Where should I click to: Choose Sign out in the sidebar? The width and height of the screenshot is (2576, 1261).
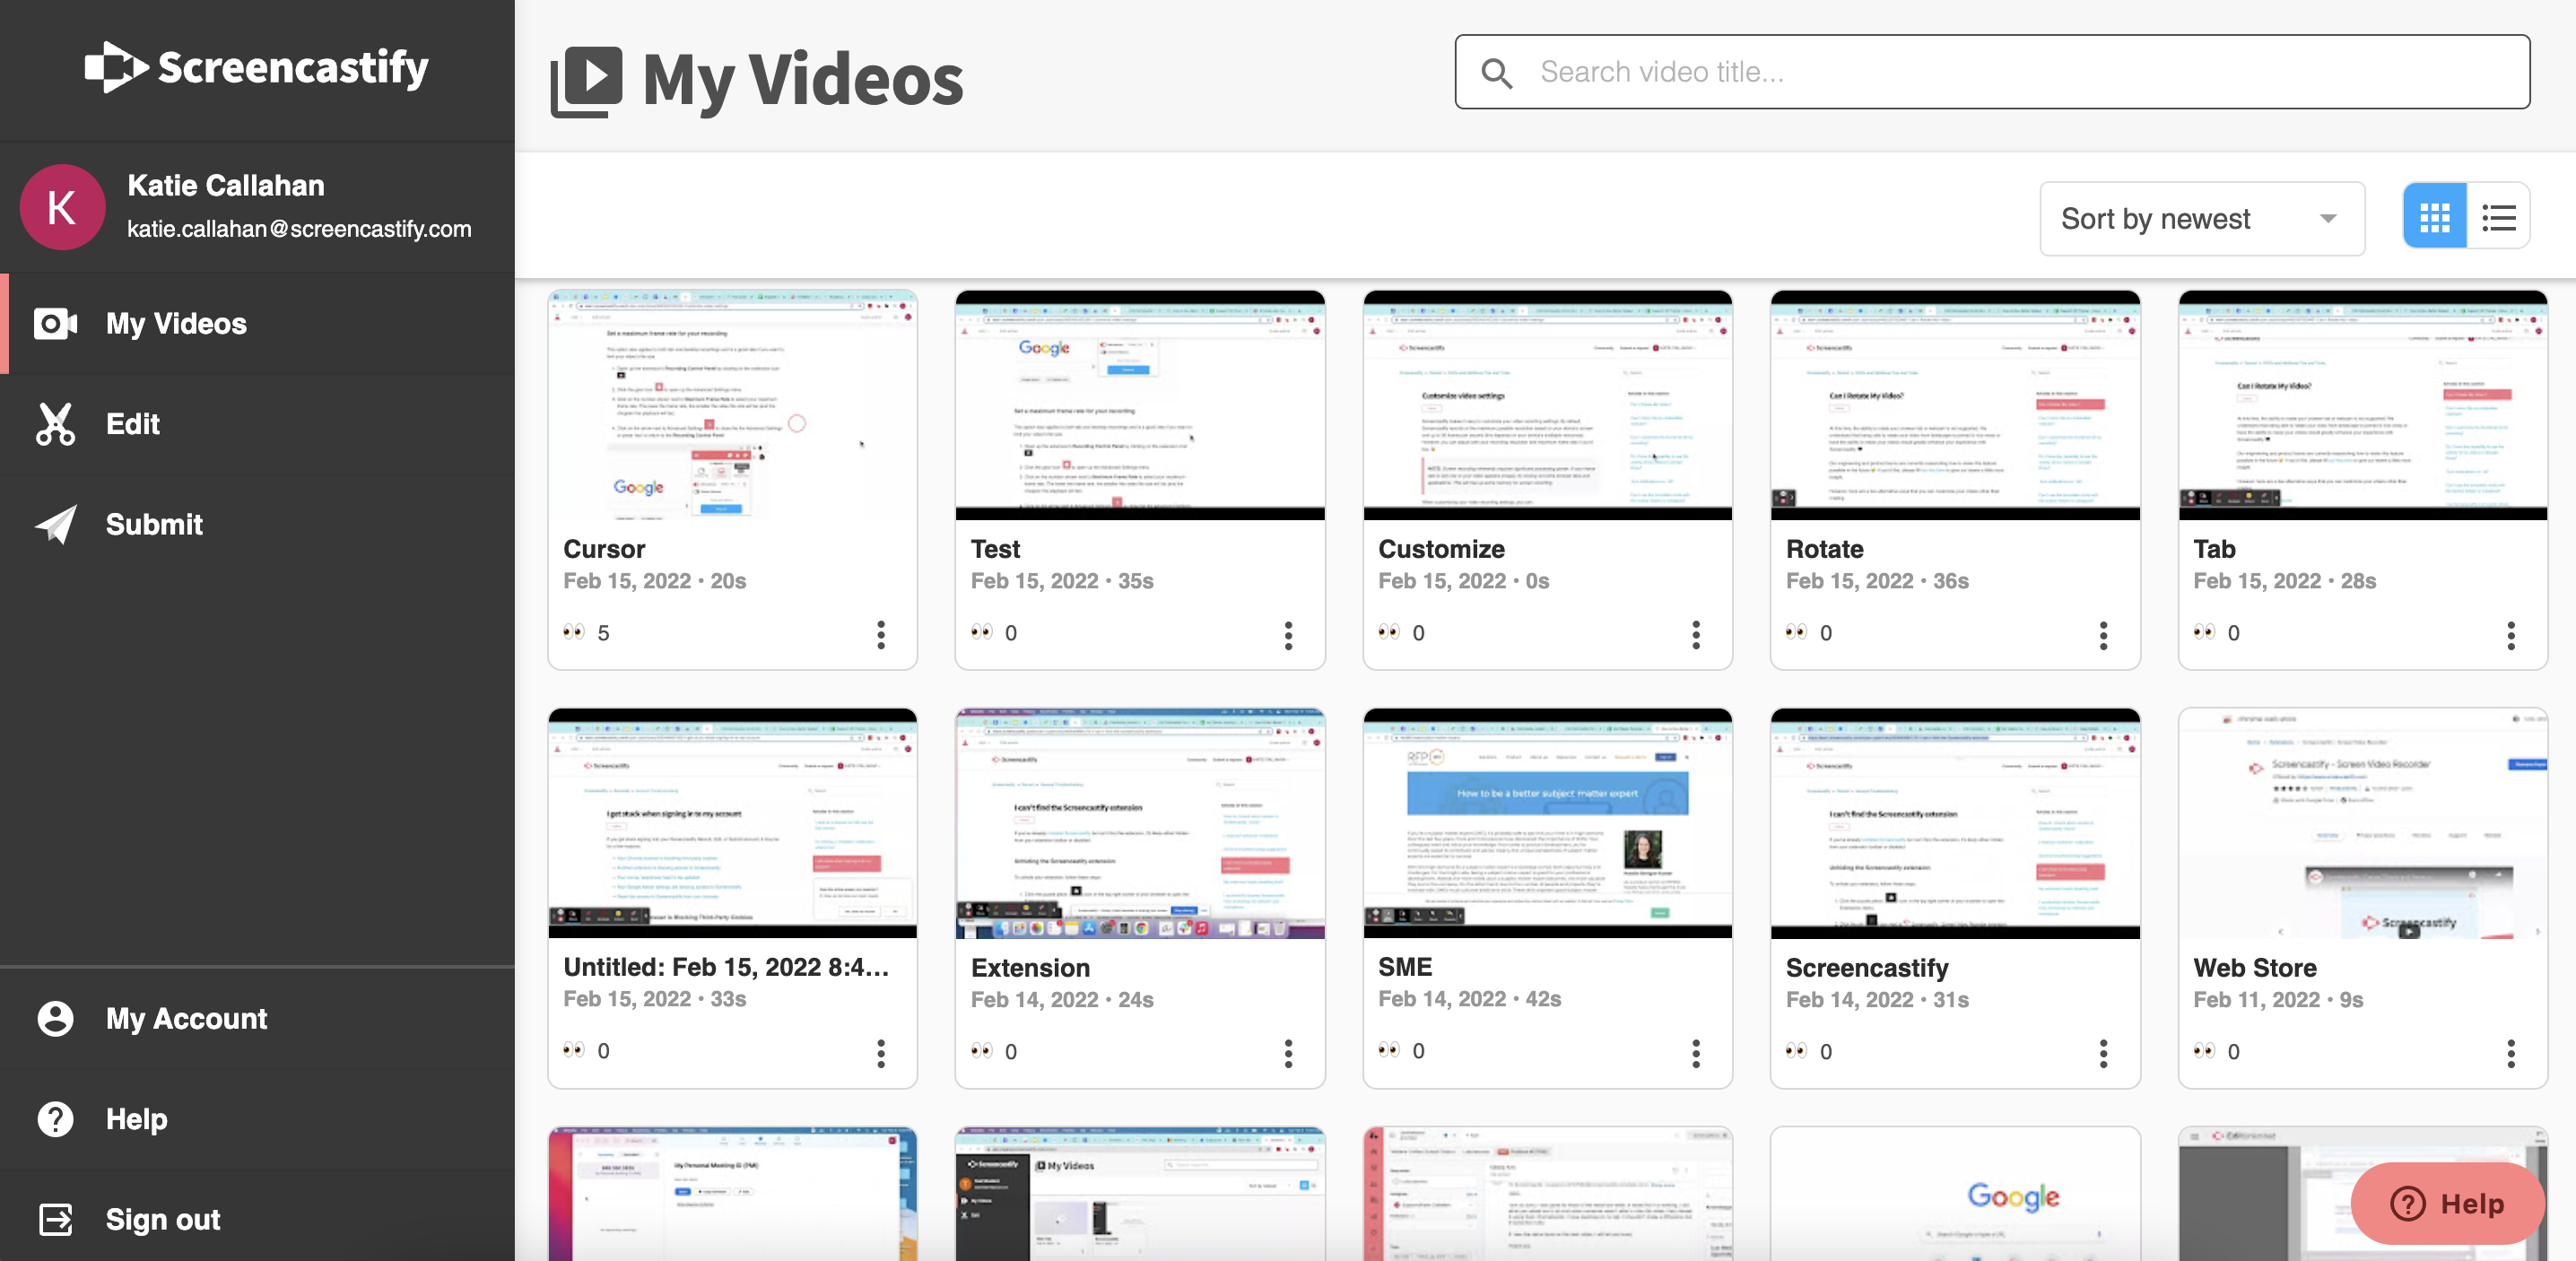point(257,1219)
